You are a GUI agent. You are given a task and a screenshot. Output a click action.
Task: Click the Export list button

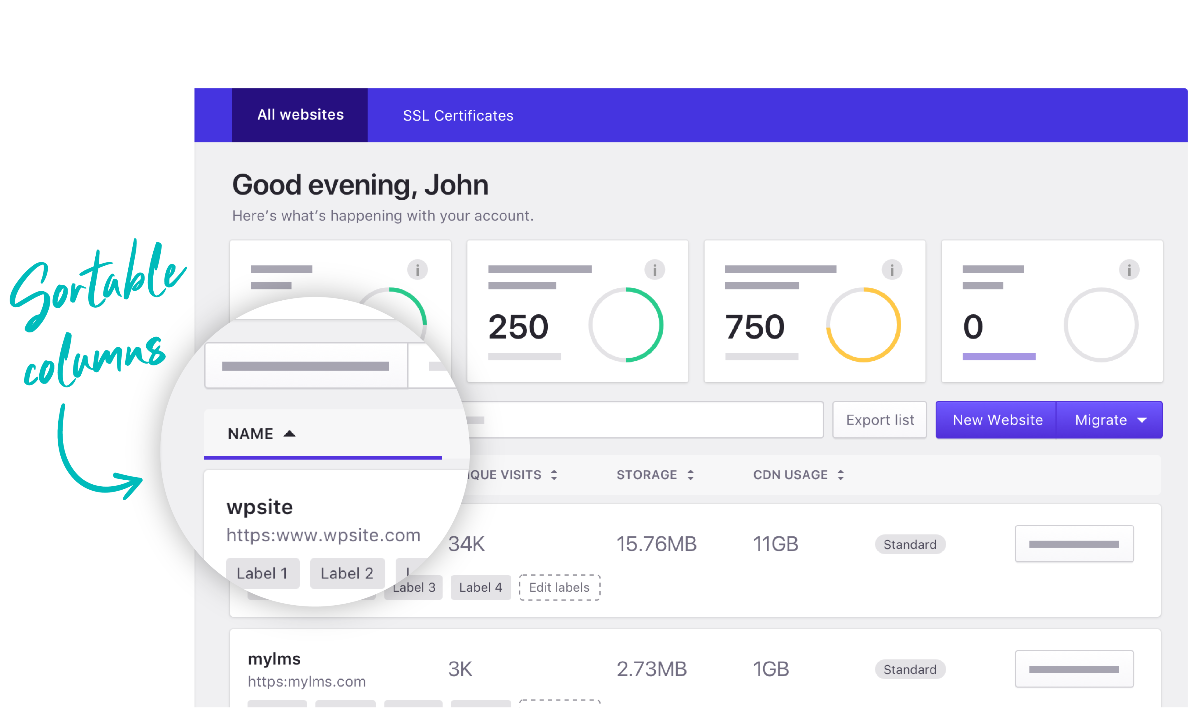coord(880,420)
